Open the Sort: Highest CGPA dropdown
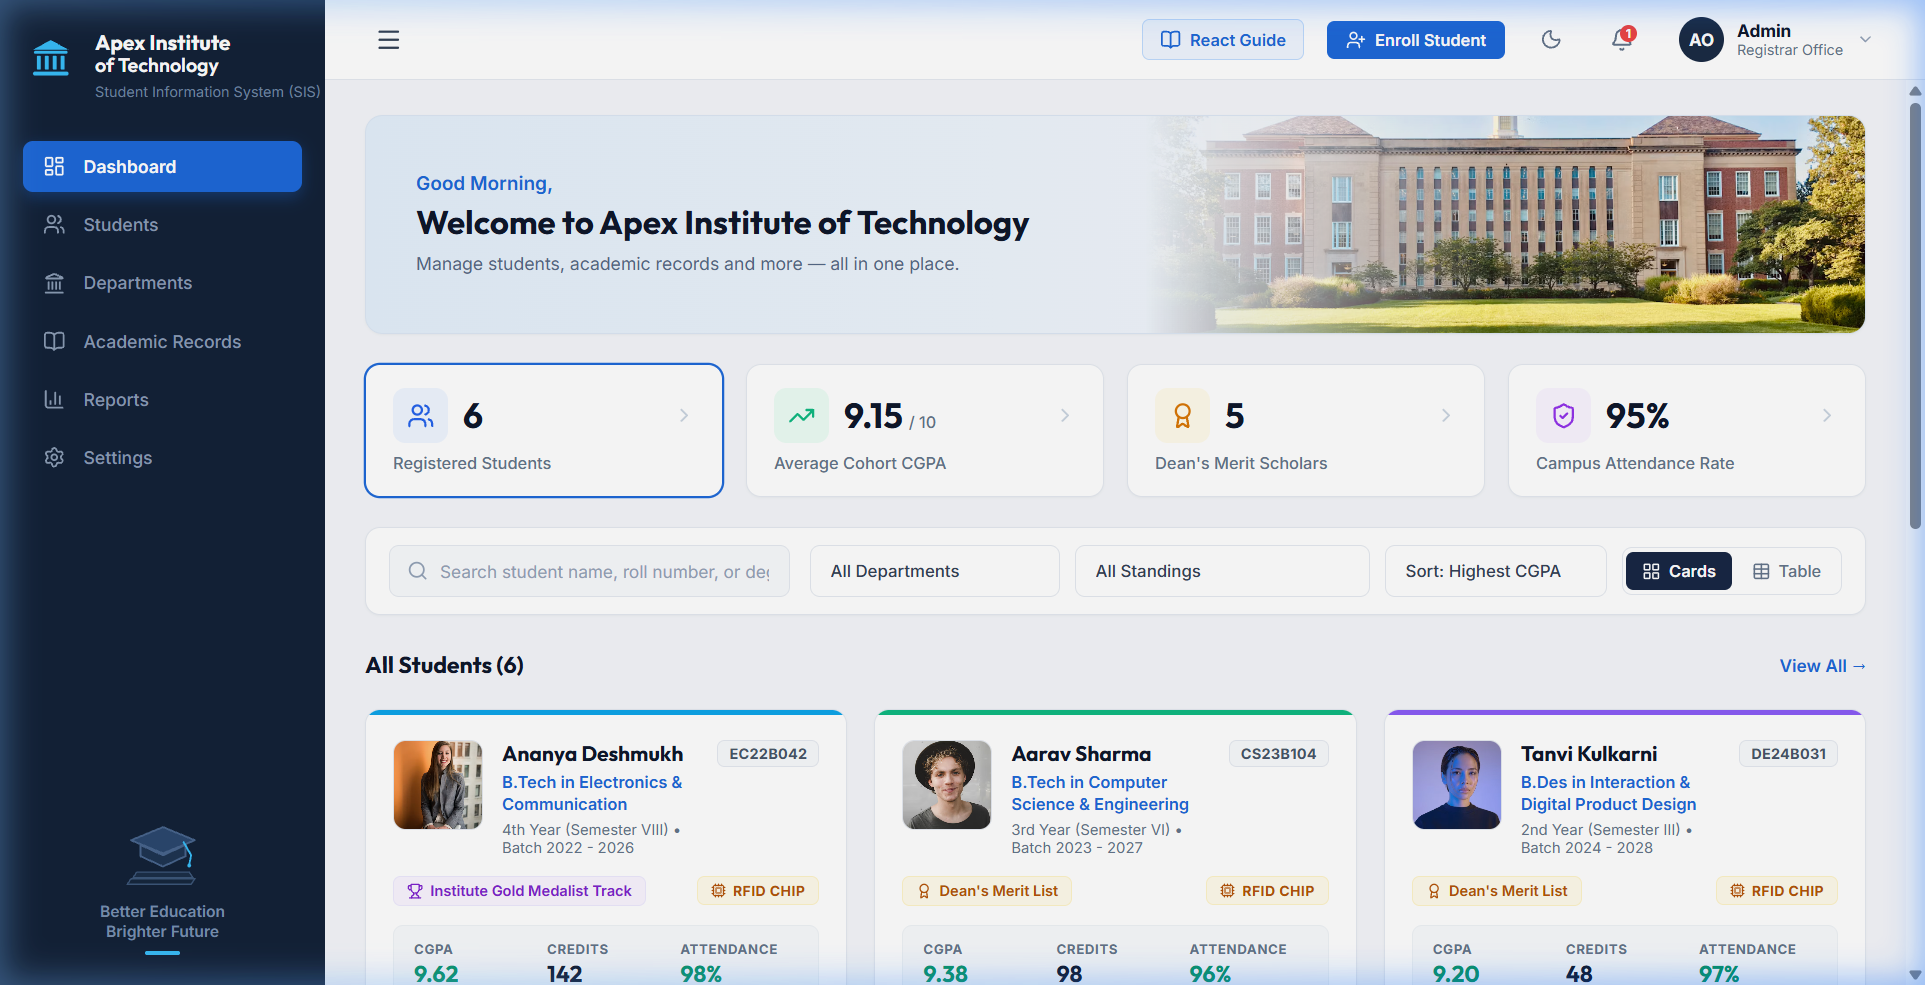1925x985 pixels. point(1495,571)
